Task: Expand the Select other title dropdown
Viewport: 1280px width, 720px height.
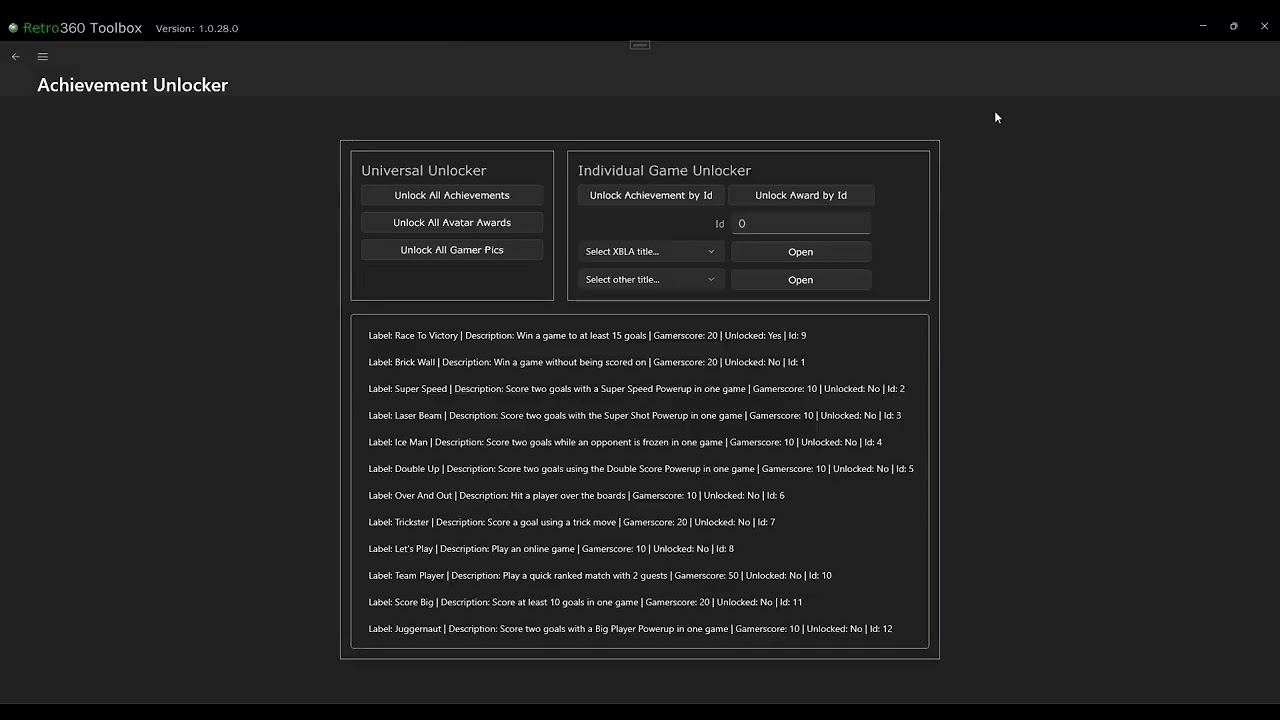Action: click(650, 279)
